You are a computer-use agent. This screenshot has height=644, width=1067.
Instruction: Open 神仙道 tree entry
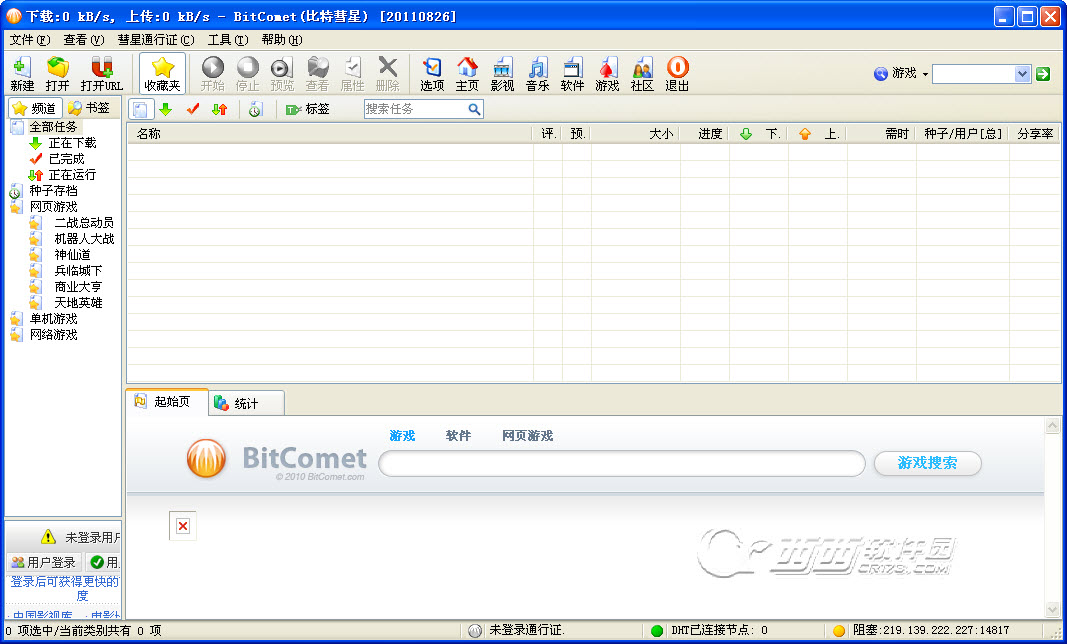pyautogui.click(x=72, y=255)
